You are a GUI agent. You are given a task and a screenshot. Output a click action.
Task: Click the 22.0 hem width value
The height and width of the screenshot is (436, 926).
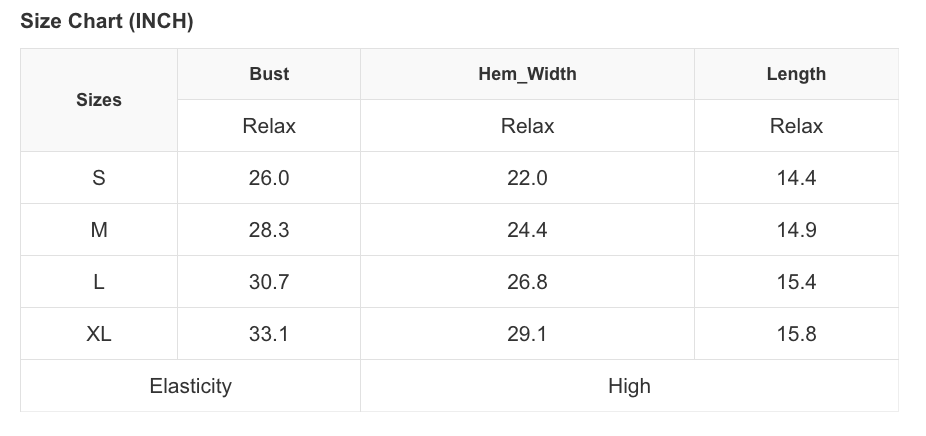pyautogui.click(x=527, y=178)
